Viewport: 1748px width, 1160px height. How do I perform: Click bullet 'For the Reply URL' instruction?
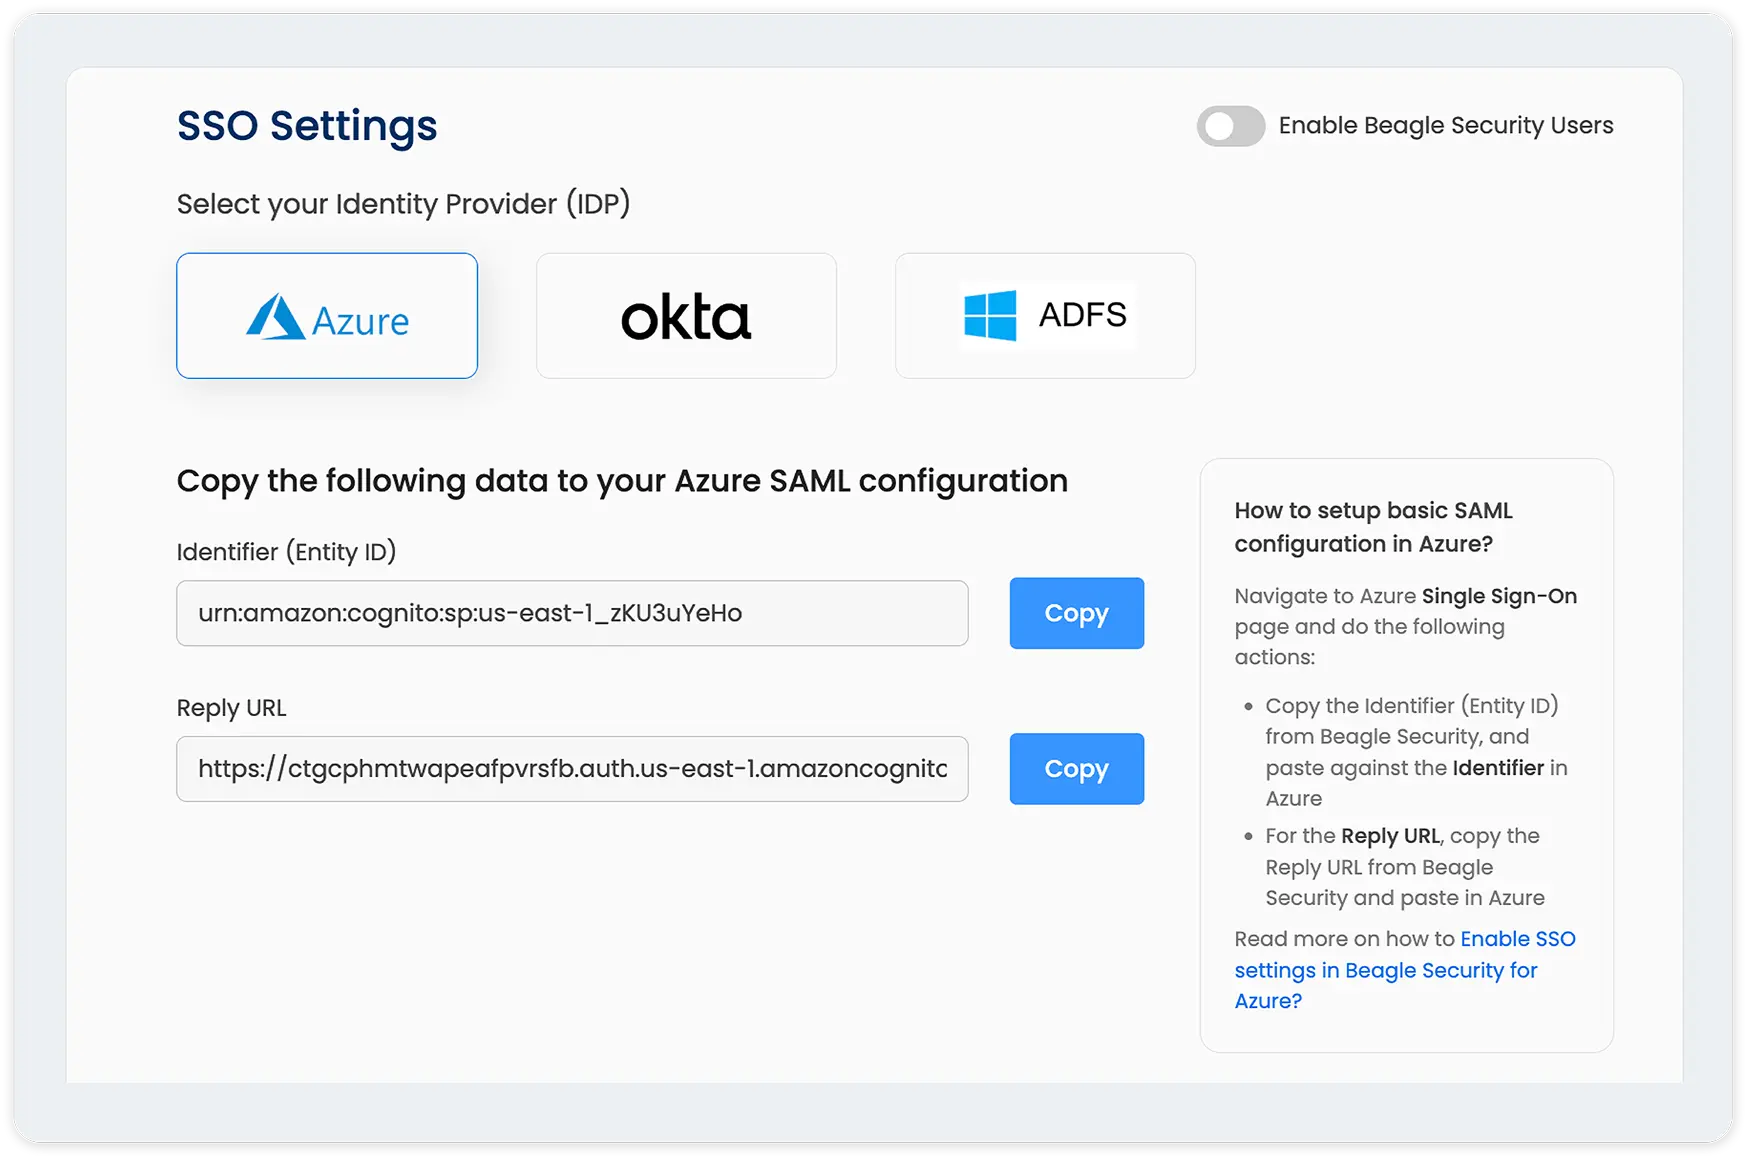[x=1405, y=867]
